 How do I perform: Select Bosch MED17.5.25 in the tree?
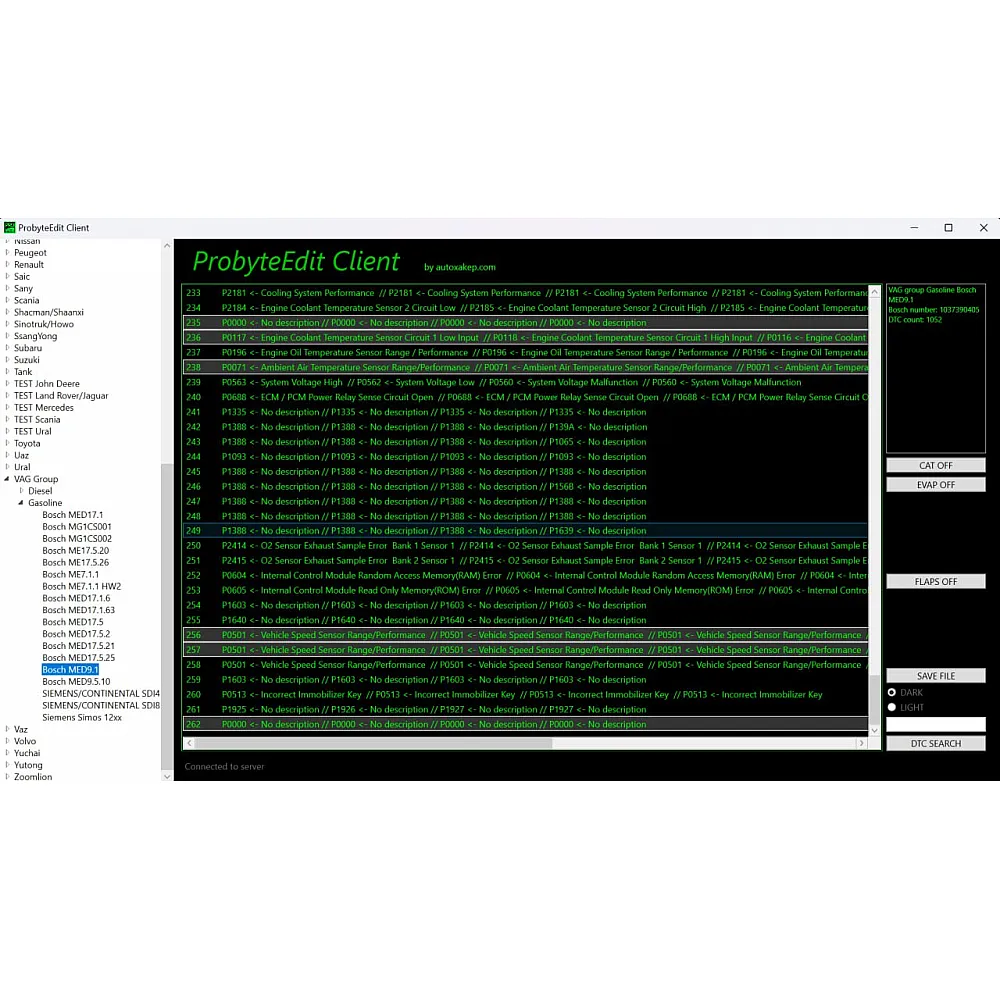(78, 658)
